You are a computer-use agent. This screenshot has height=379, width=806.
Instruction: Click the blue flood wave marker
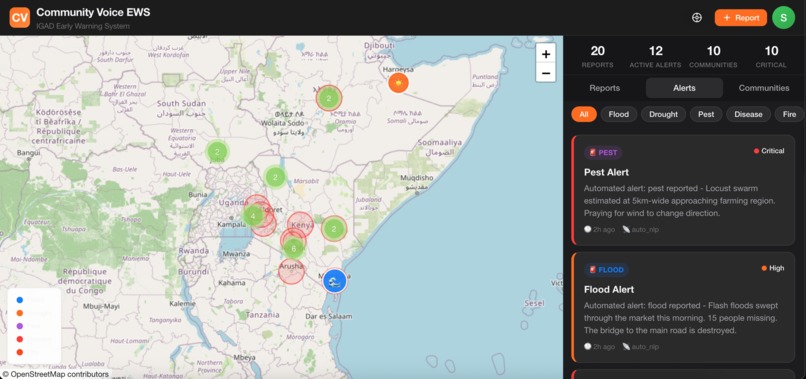(335, 281)
